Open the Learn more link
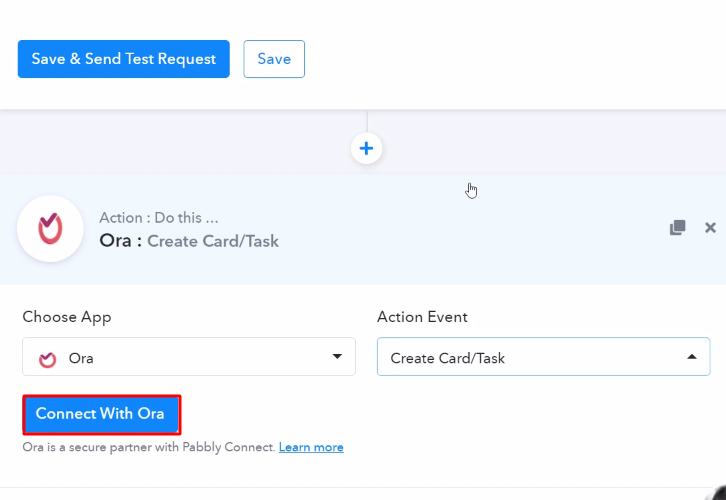 pyautogui.click(x=311, y=447)
